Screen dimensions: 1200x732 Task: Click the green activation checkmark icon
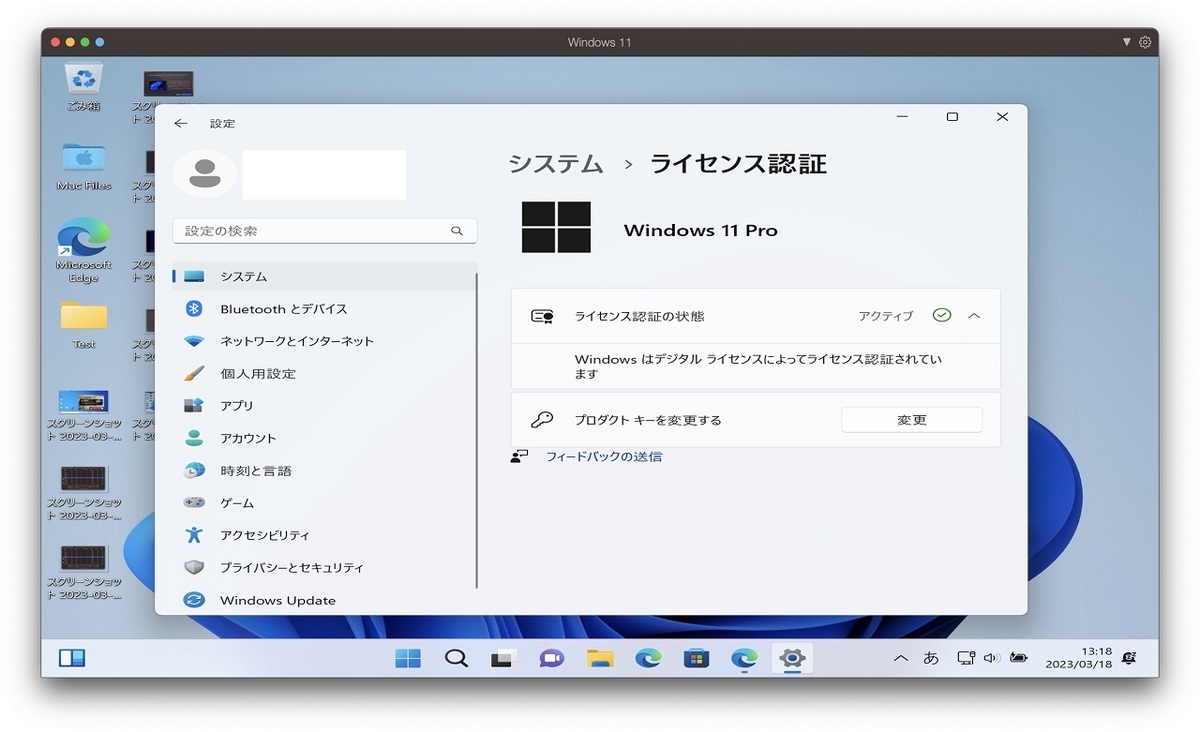tap(941, 316)
